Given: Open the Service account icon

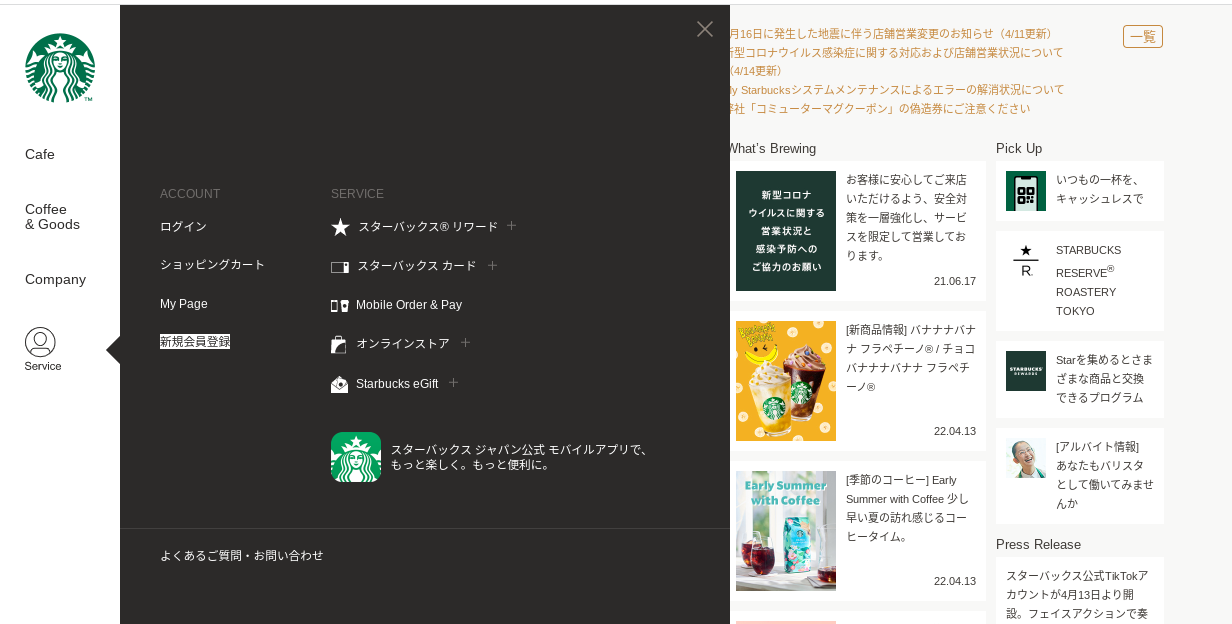Looking at the screenshot, I should (x=41, y=349).
